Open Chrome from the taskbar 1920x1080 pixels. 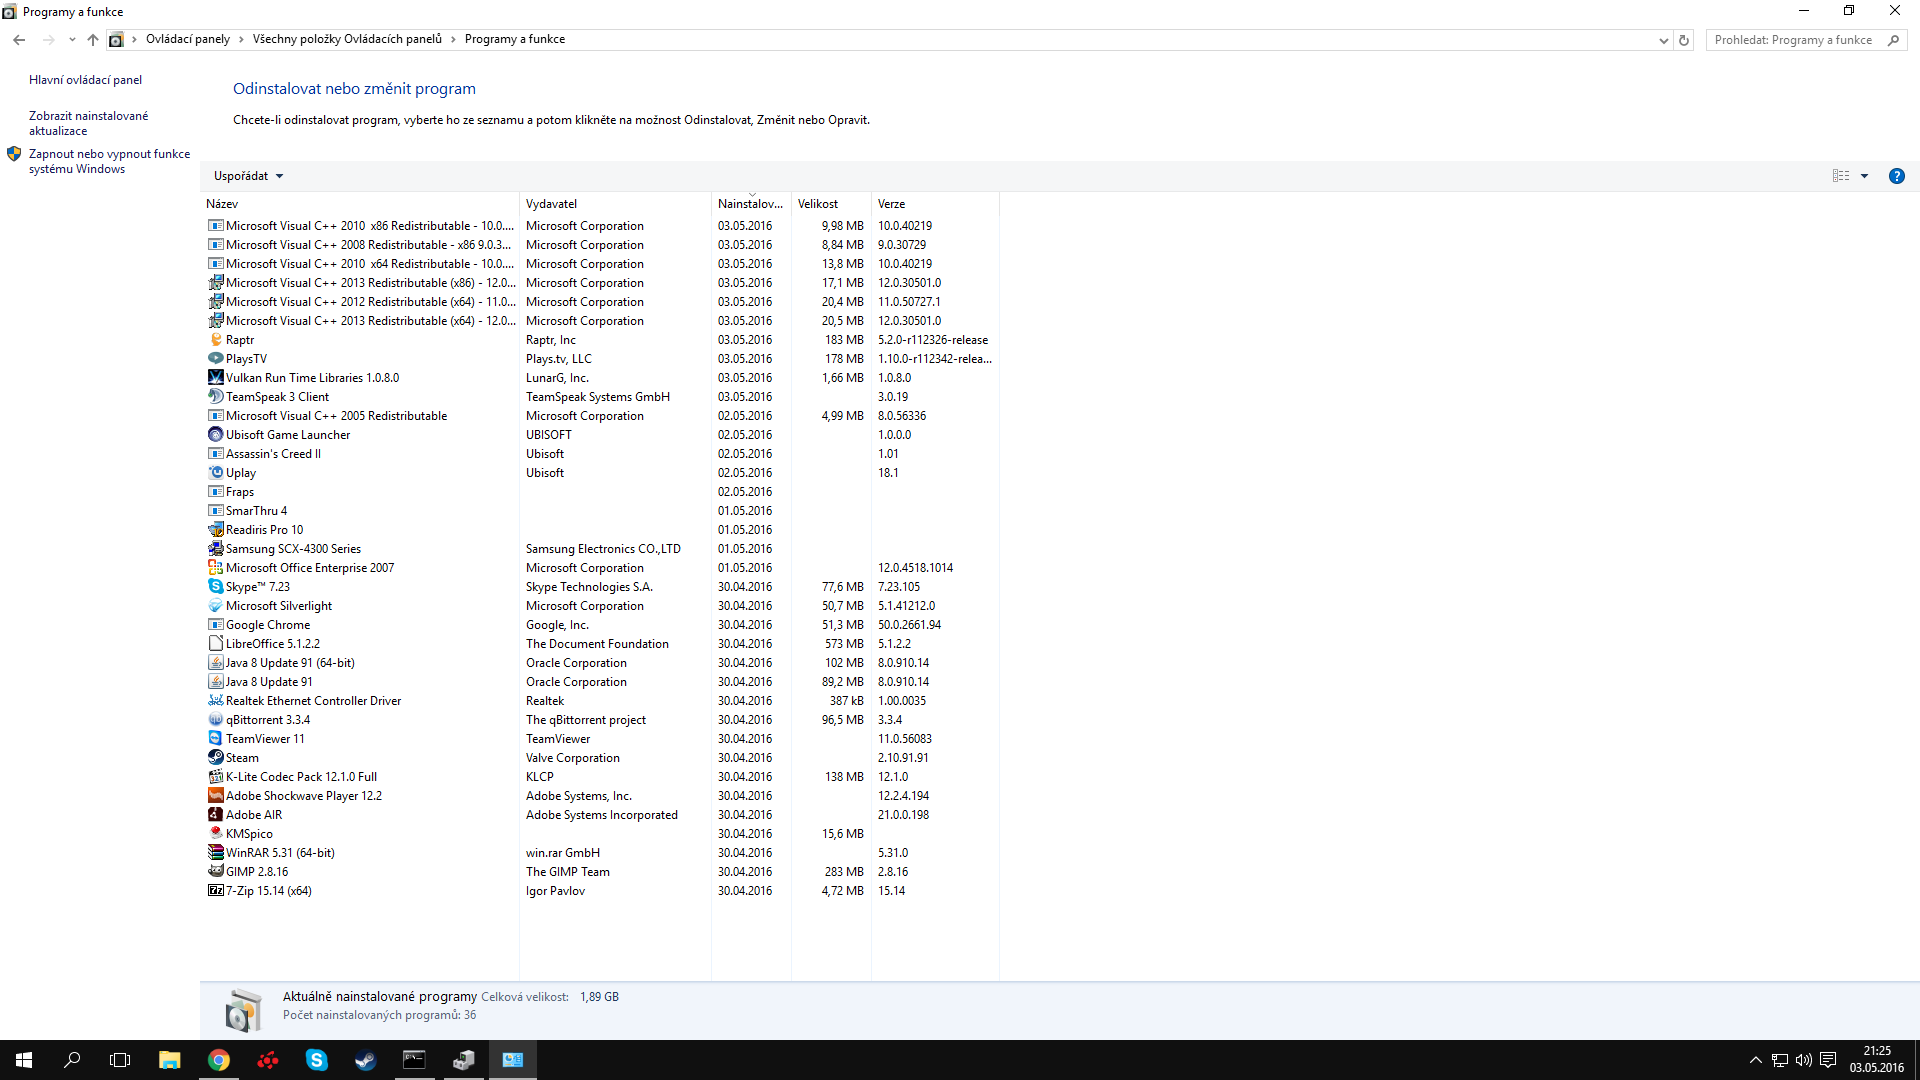coord(218,1060)
